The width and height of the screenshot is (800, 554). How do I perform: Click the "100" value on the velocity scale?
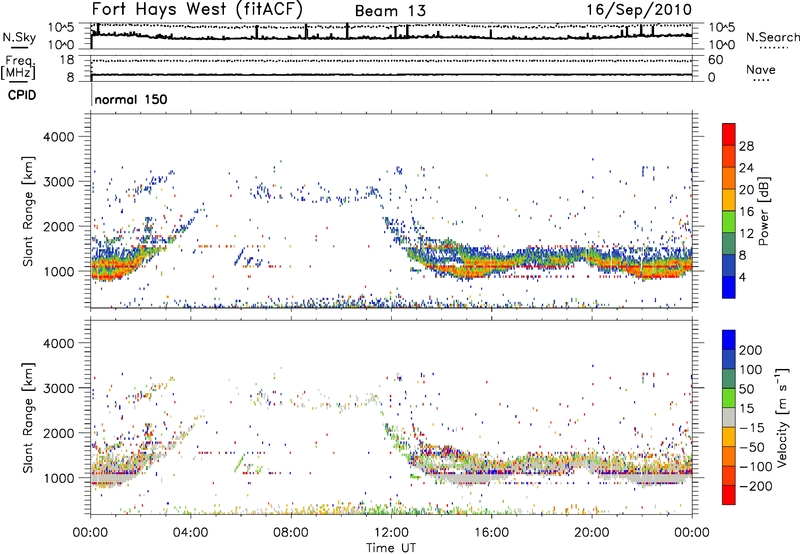[x=751, y=370]
